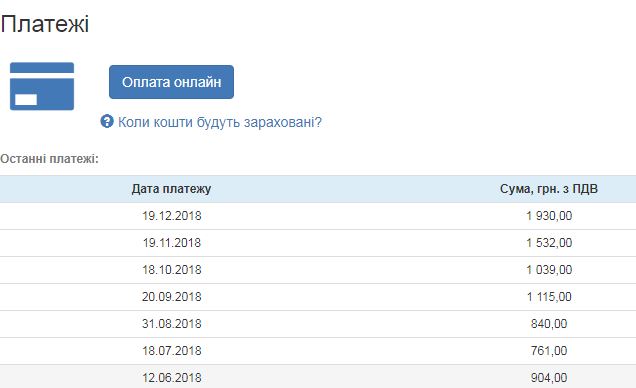
Task: Select the payment date 19.11.2018
Action: [172, 243]
